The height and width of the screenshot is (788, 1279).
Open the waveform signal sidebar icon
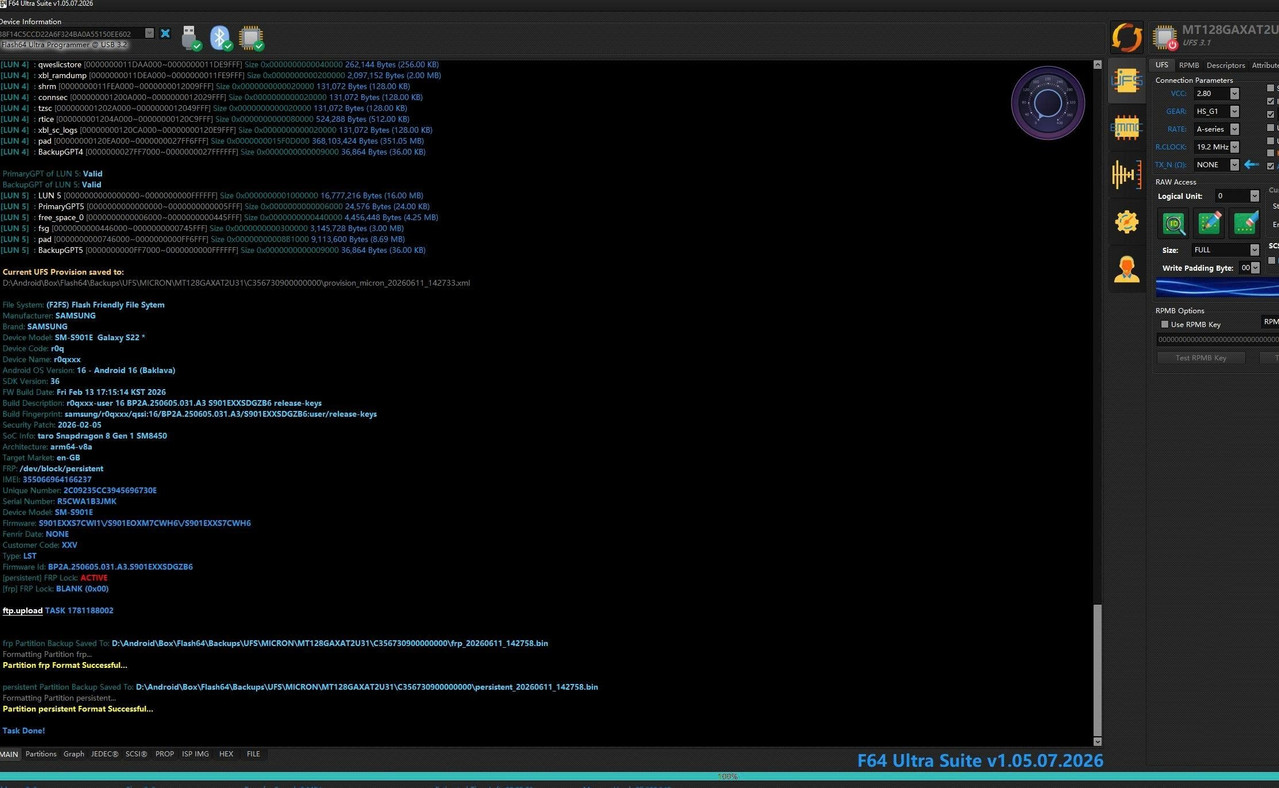[1126, 175]
